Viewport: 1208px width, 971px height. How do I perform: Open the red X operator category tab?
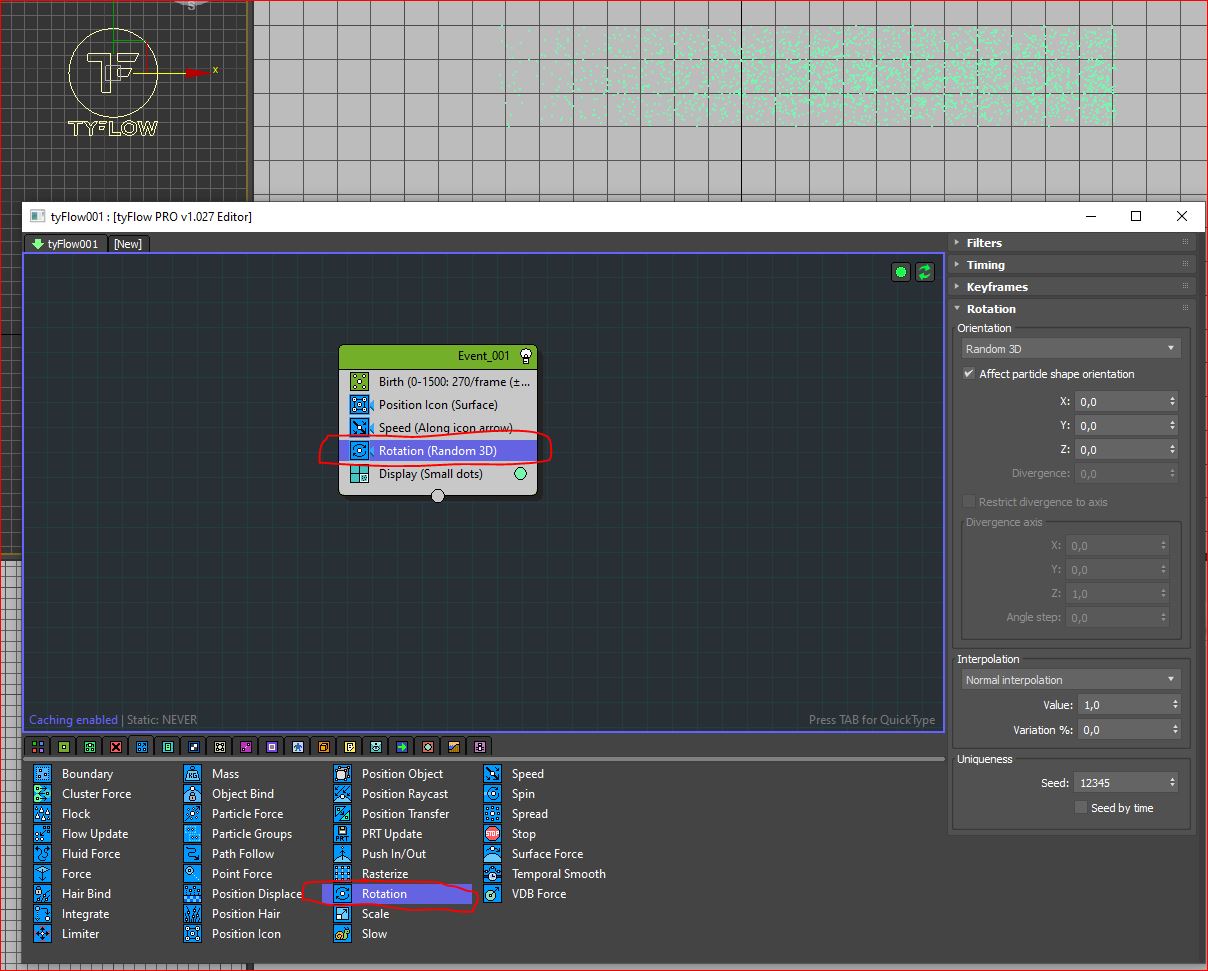click(x=116, y=747)
